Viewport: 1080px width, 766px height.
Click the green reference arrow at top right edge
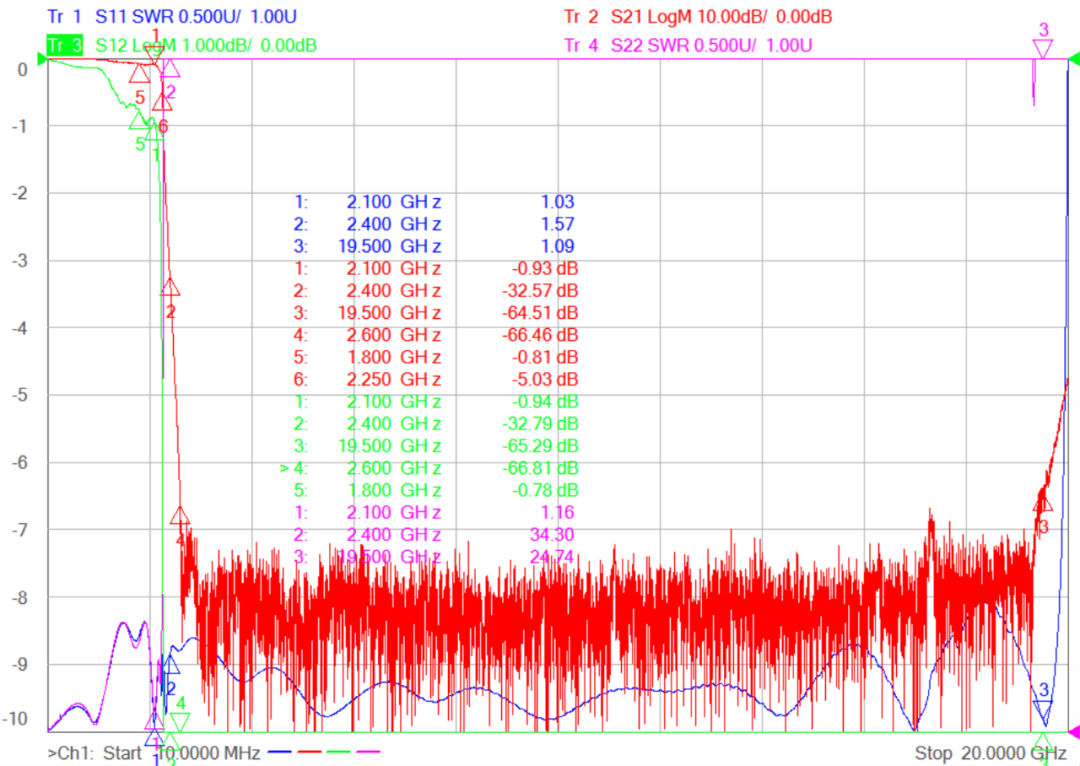point(1074,60)
